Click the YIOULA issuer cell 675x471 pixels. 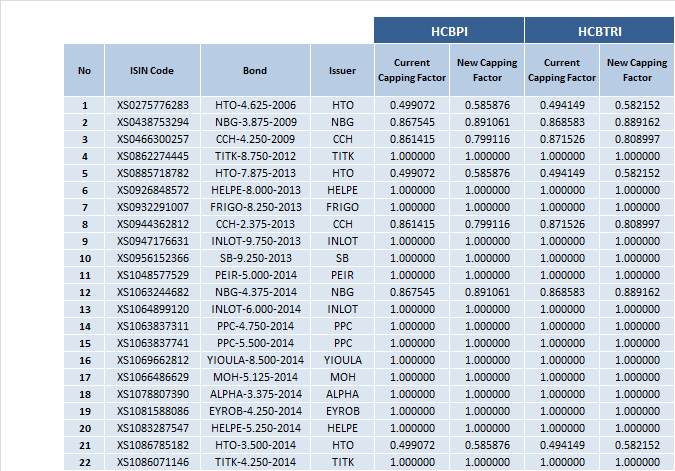342,360
